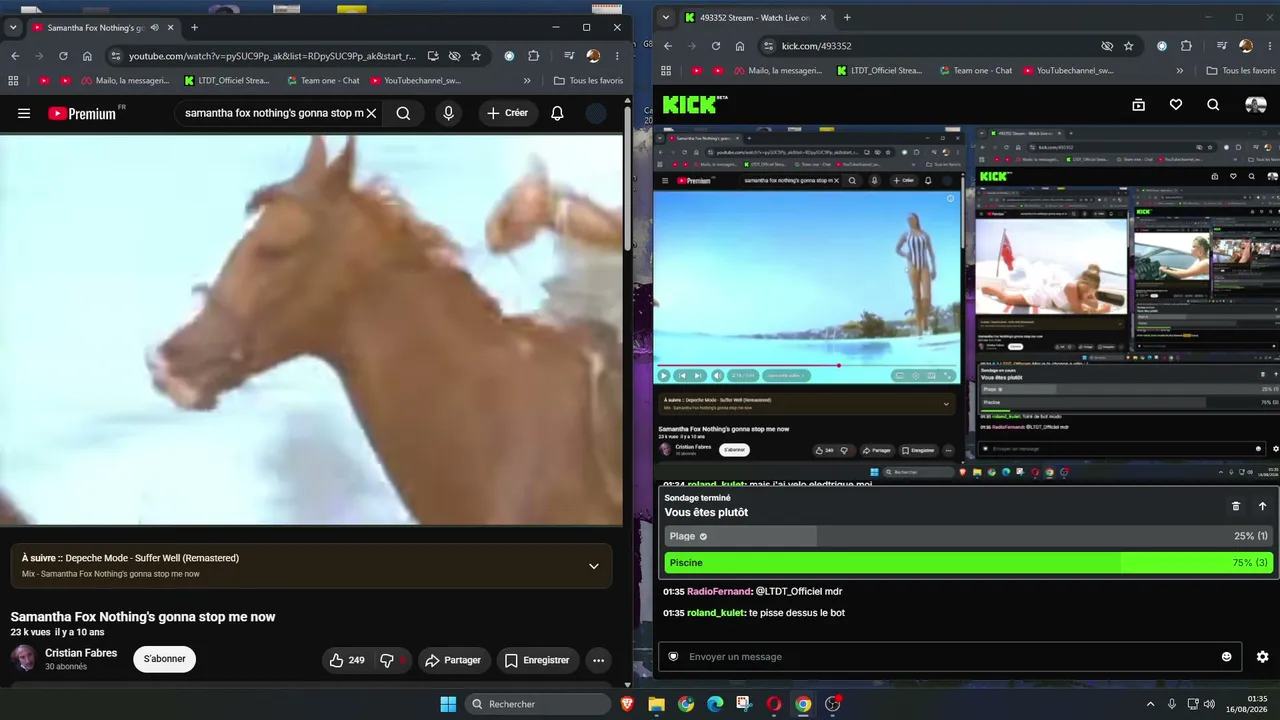Open tab search dropdown in YouTube window
1280x720 pixels.
[x=13, y=28]
